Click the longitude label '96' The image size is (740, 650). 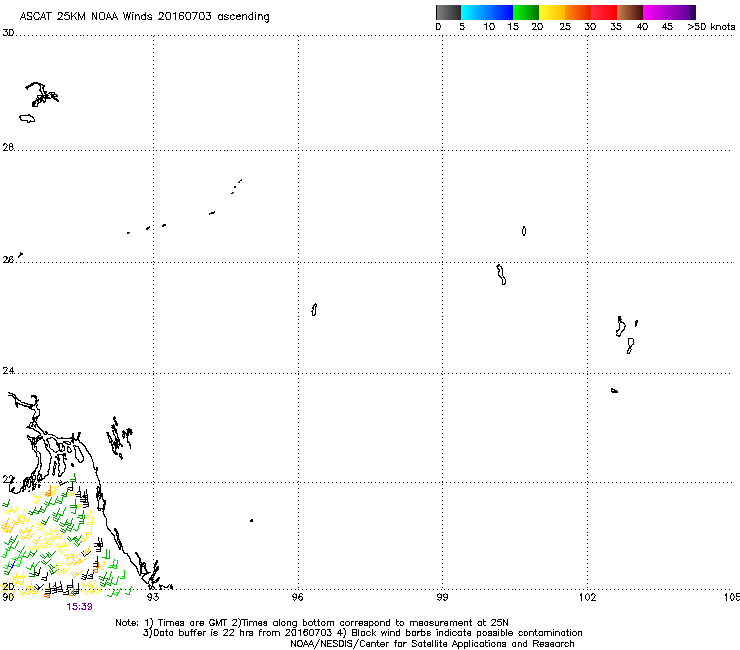298,597
